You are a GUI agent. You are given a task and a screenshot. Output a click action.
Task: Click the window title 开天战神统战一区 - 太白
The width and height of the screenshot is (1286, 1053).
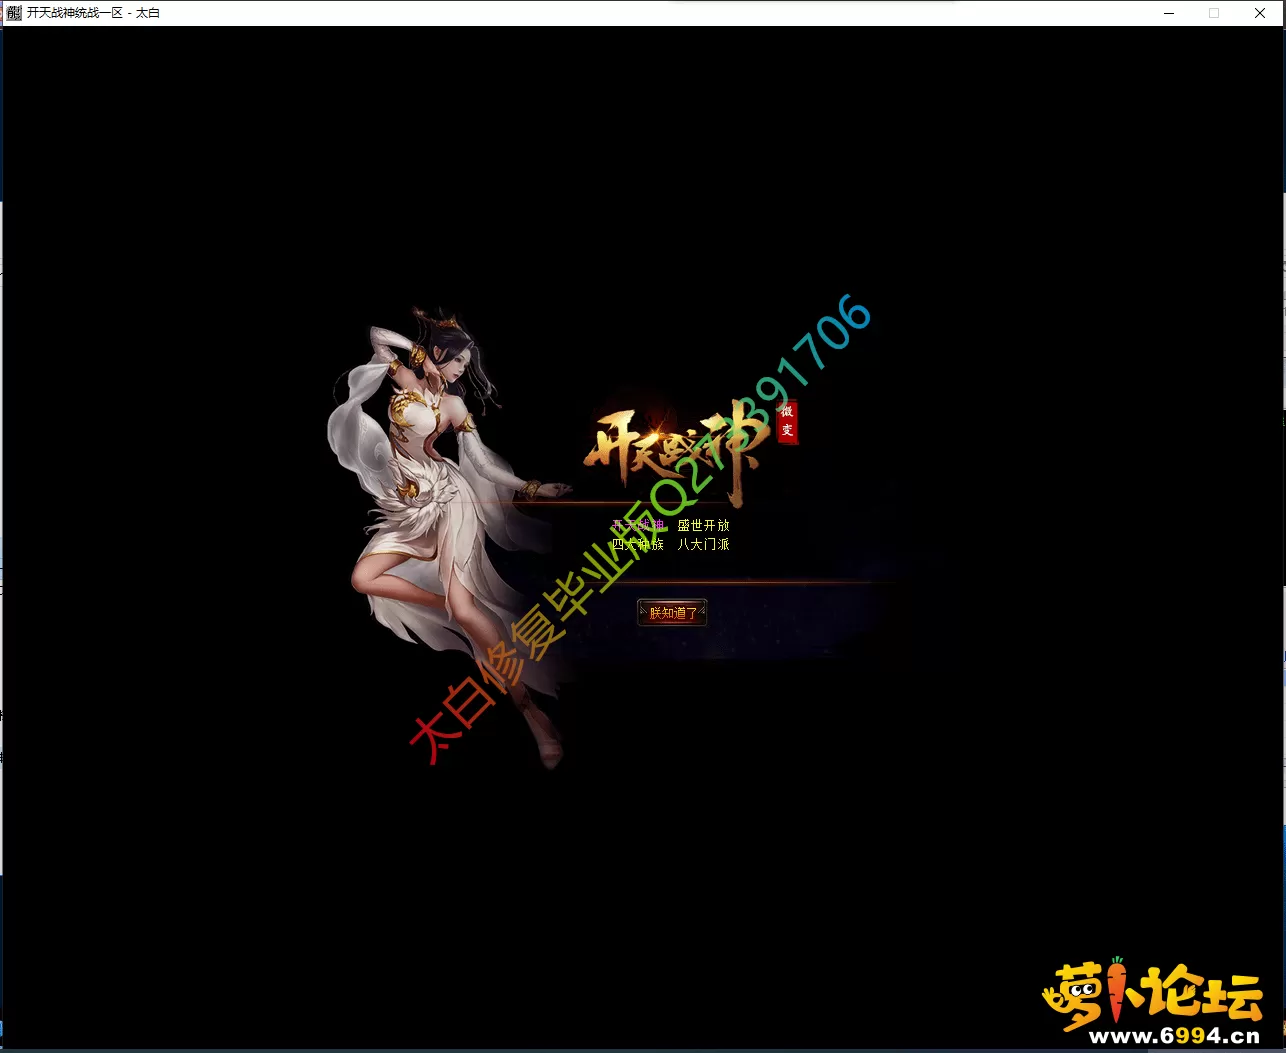click(x=93, y=13)
